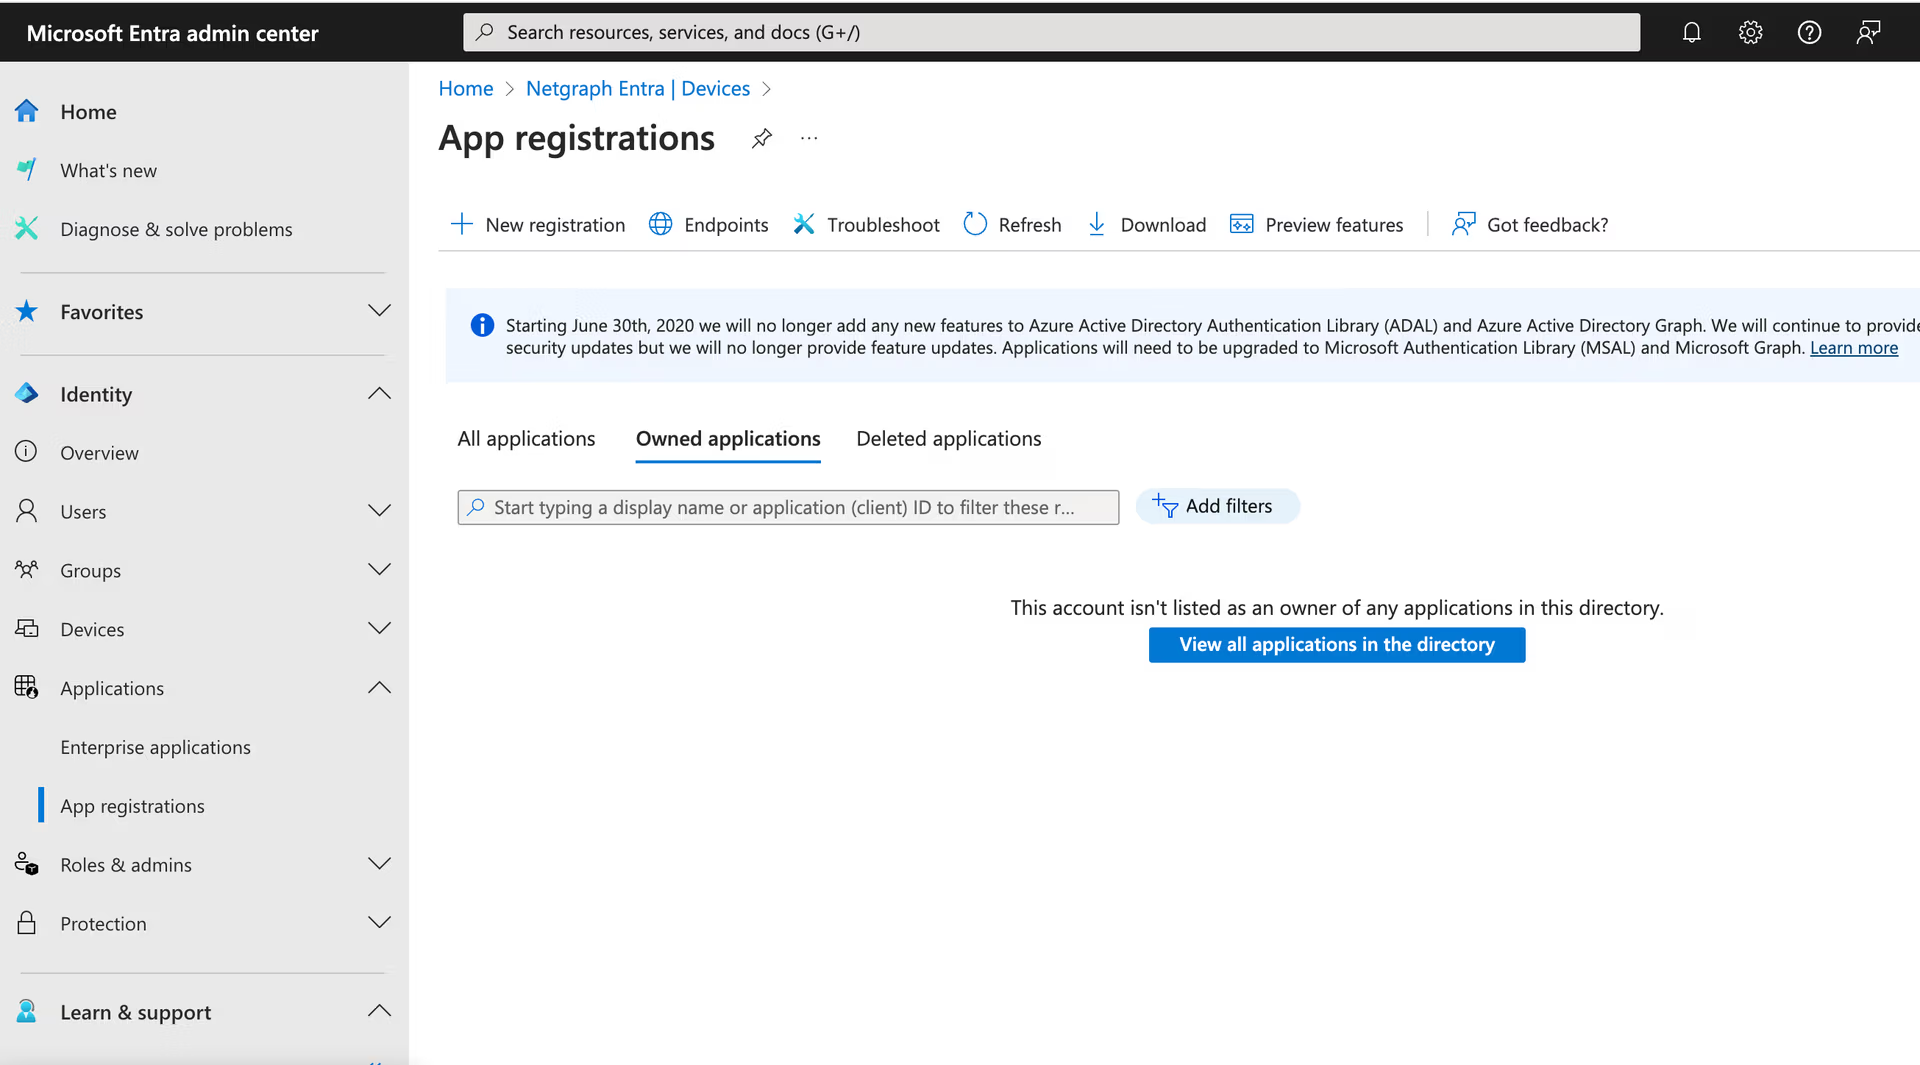Click the application name filter field
The image size is (1920, 1065).
788,507
